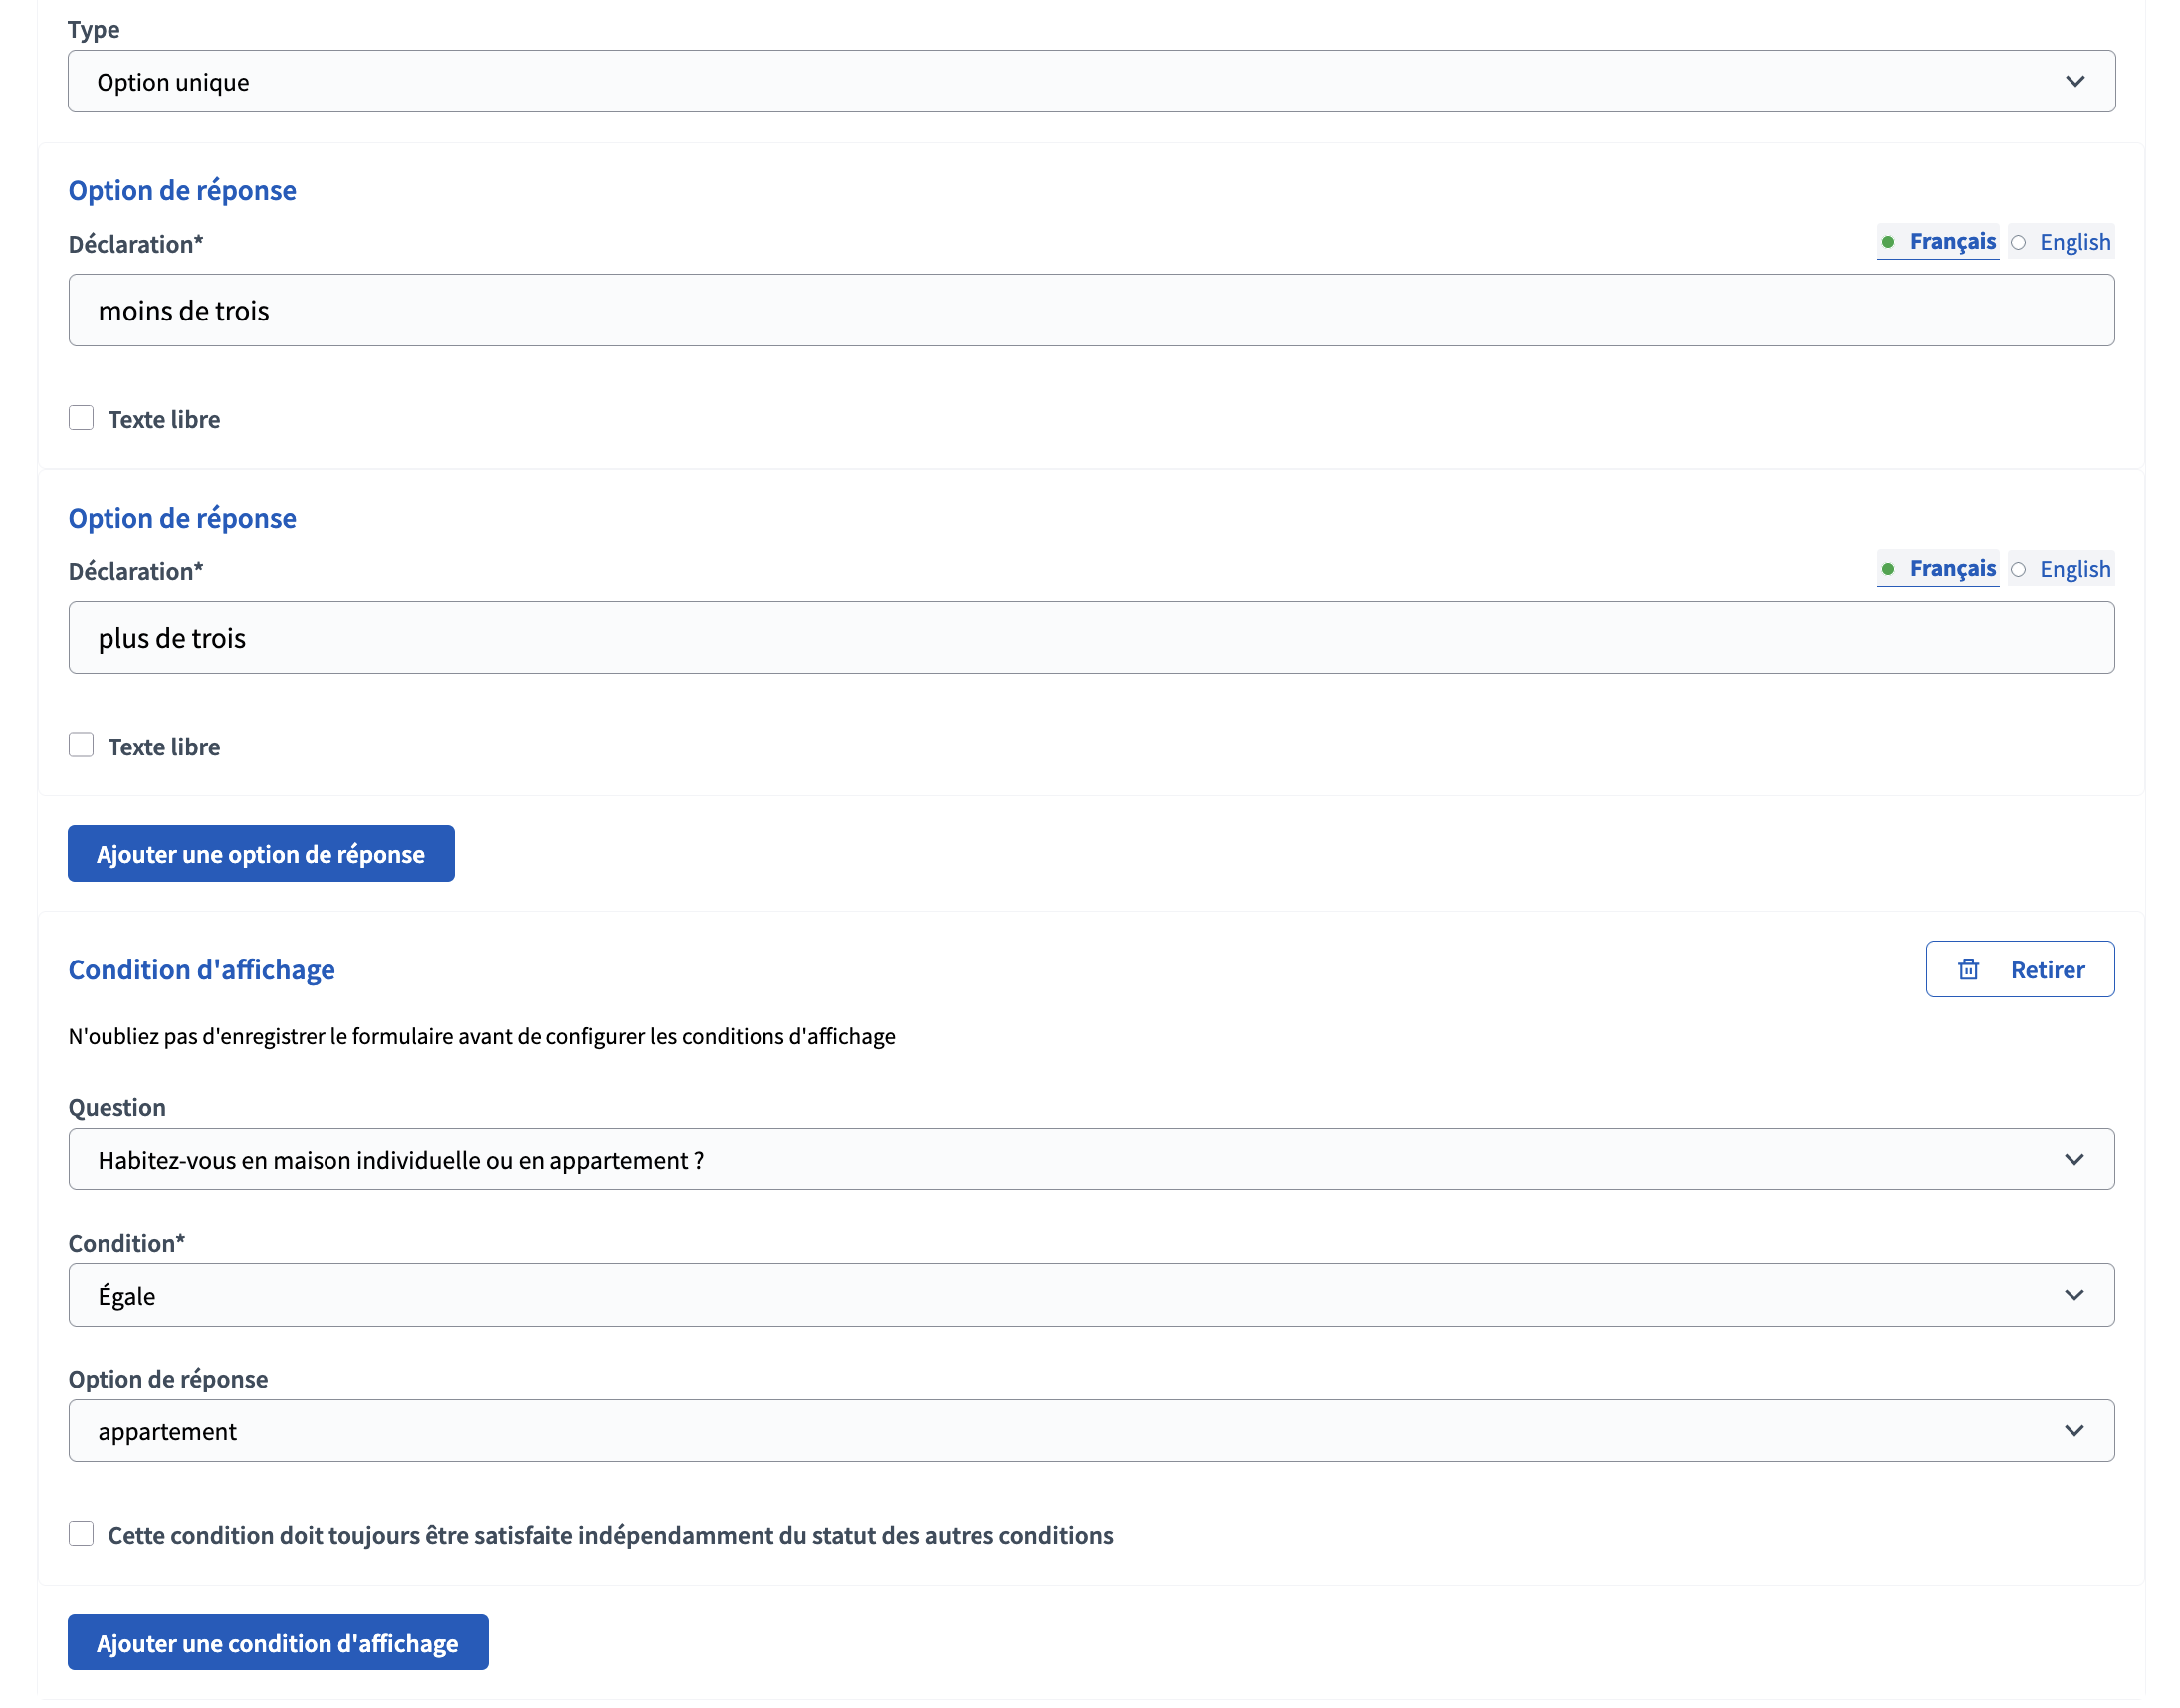2180x1708 pixels.
Task: Open the Type Option unique dropdown
Action: click(1000, 81)
